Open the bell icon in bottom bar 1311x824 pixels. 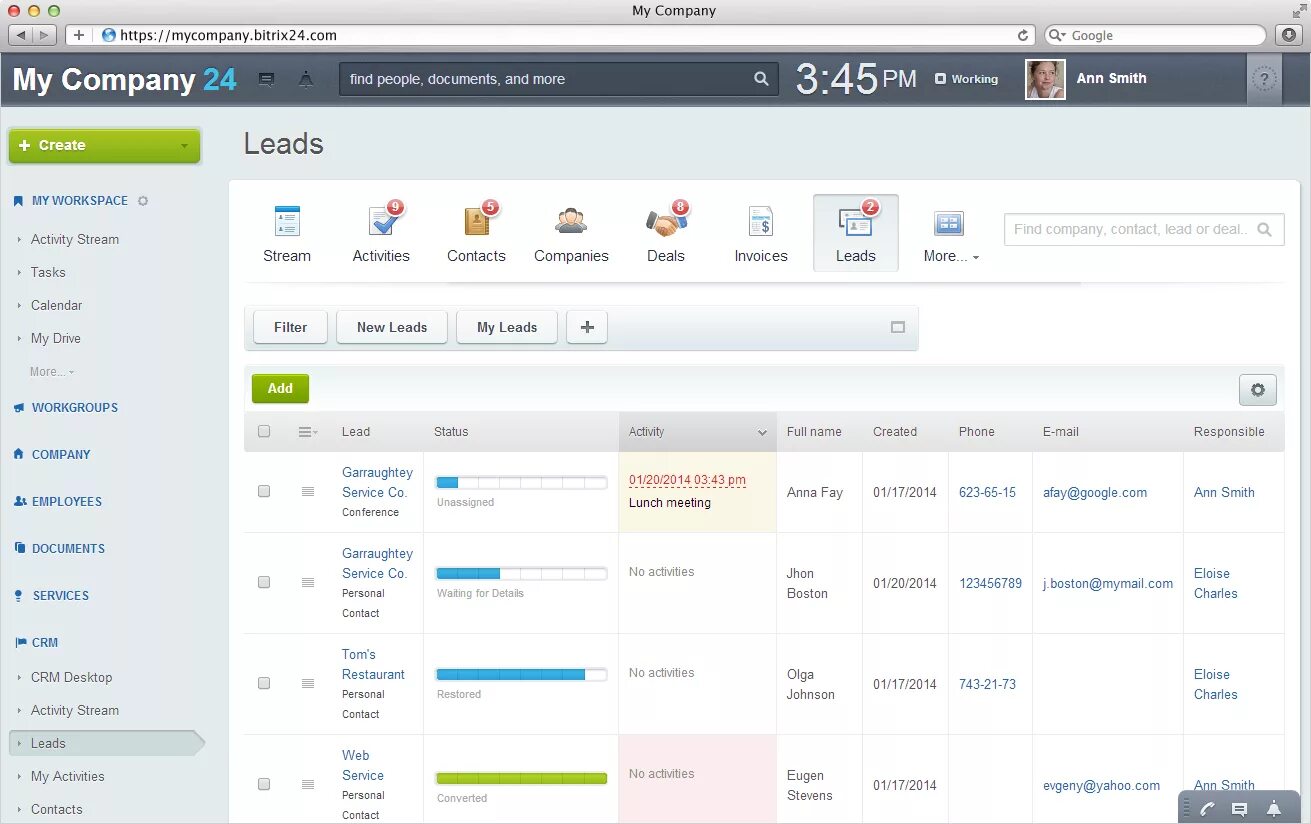(x=1273, y=809)
